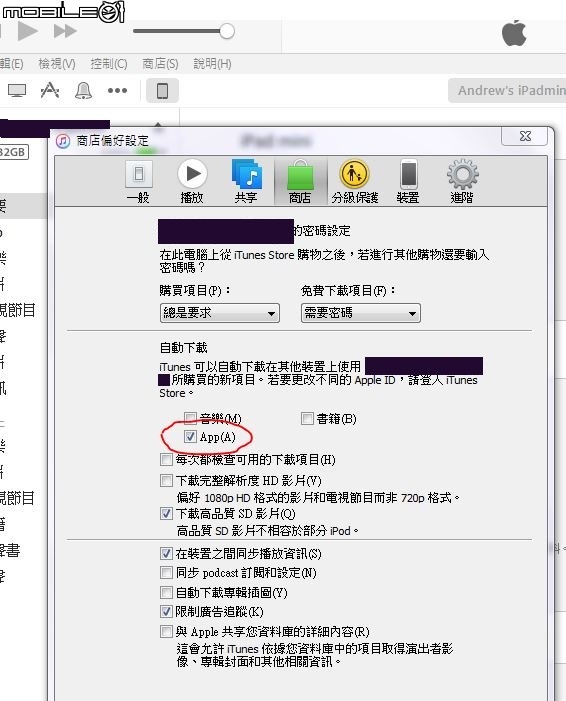Close the 商店偏好設定 dialog
The width and height of the screenshot is (566, 701).
(x=525, y=136)
